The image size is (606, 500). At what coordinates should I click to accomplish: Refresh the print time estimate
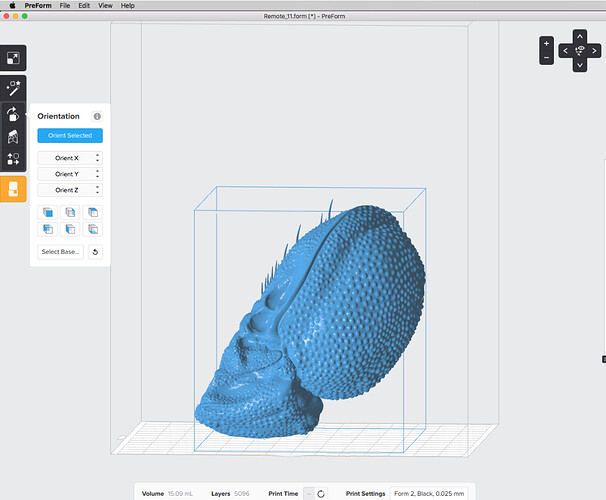click(321, 493)
